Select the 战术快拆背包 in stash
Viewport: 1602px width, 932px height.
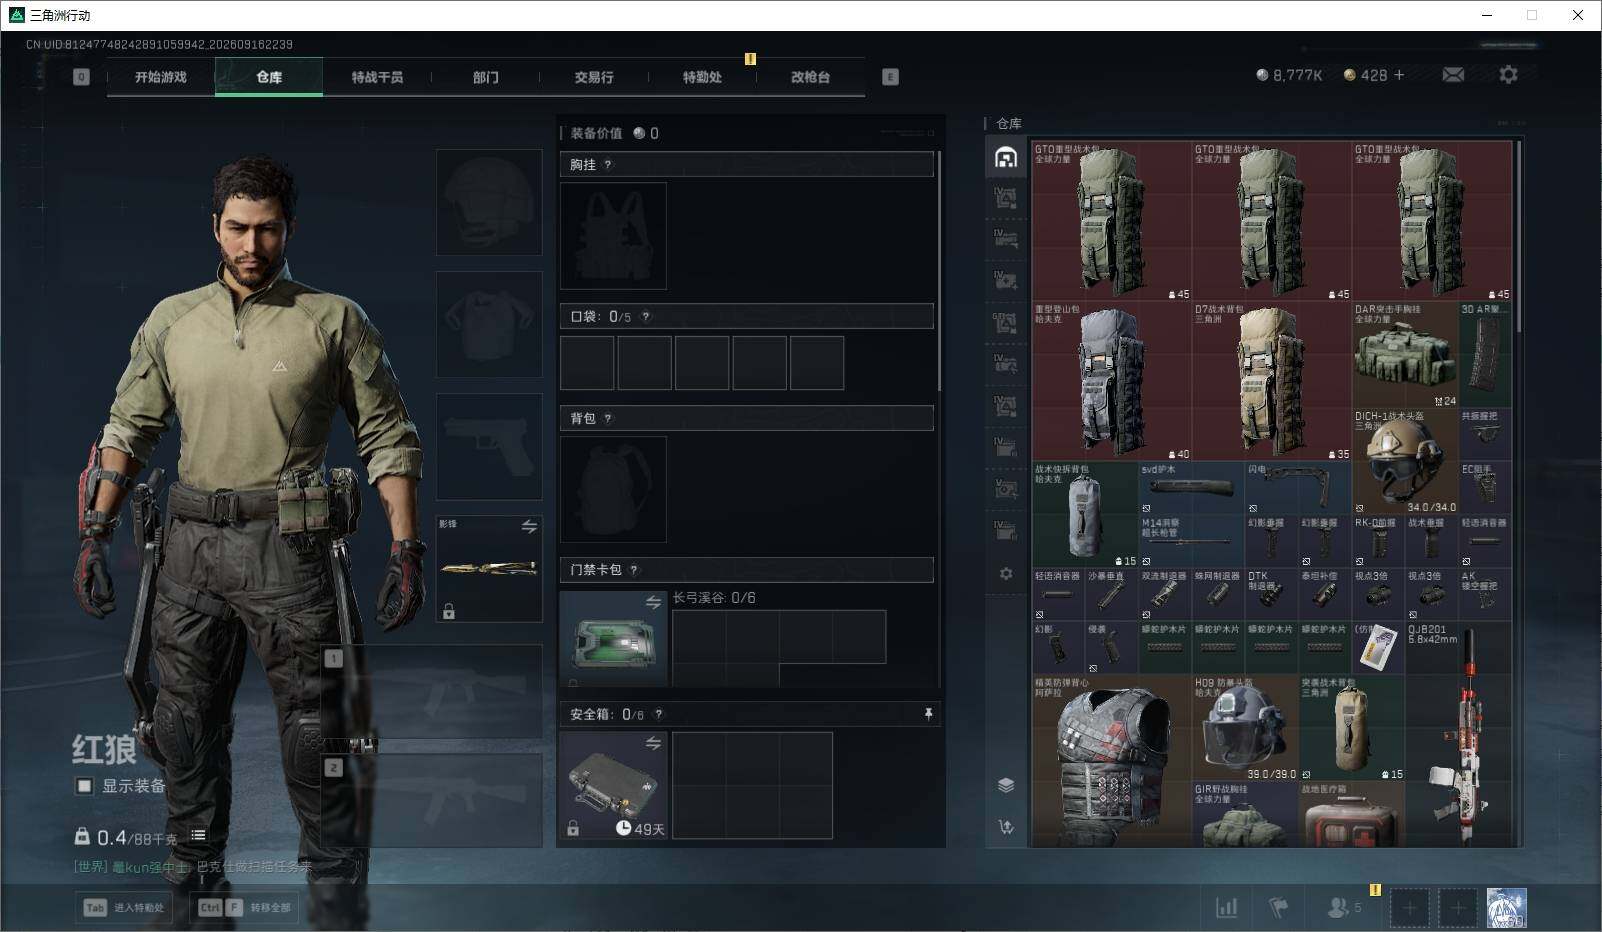[1085, 515]
